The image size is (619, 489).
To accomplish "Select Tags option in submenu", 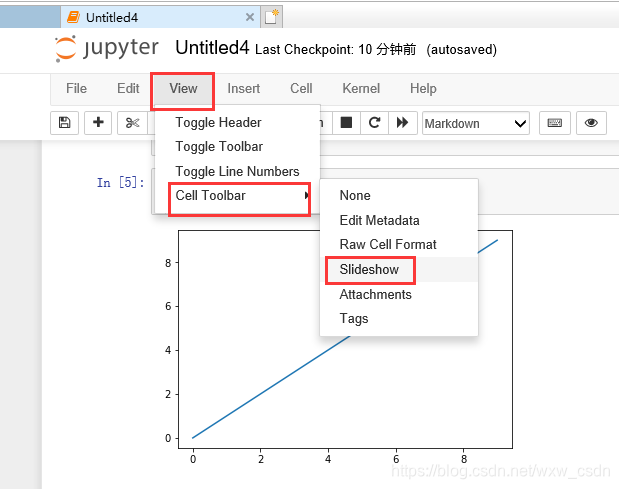I will (399, 319).
